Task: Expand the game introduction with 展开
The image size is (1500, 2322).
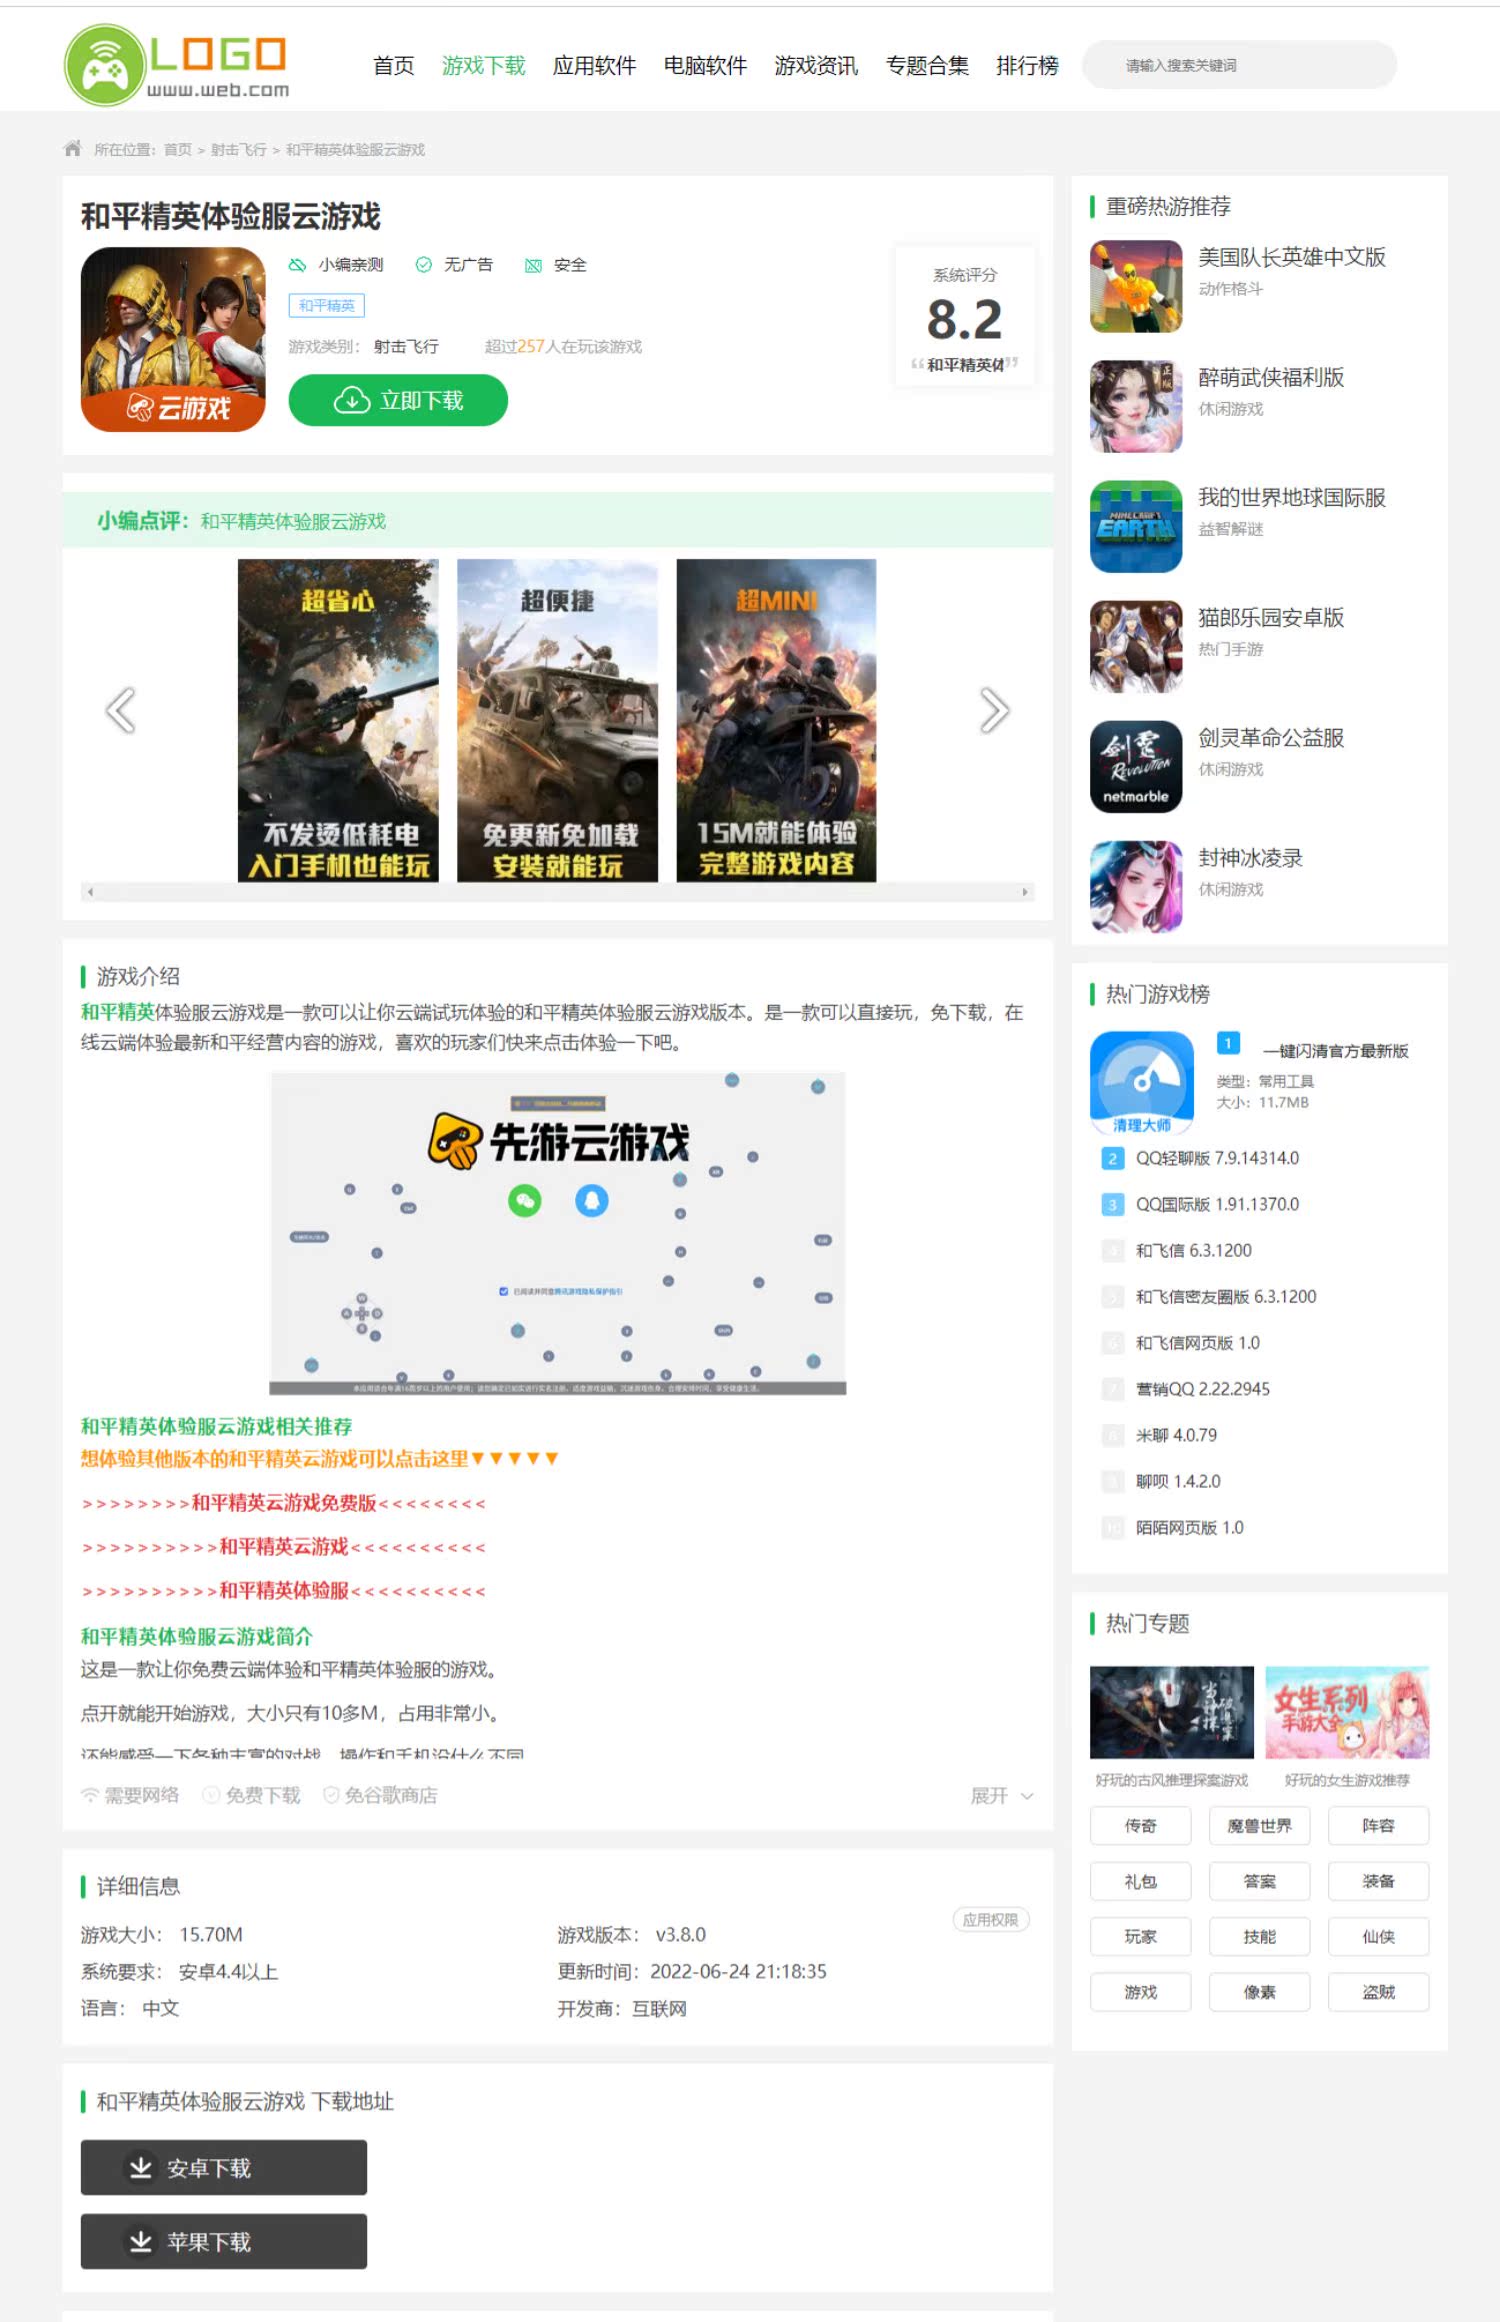Action: [x=1002, y=1796]
